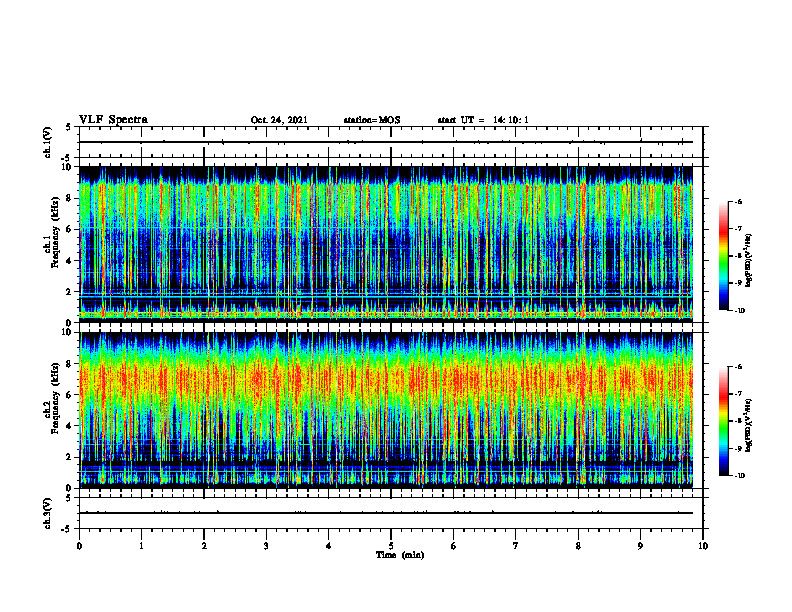Select the date text "Oct. 24, 2021"
This screenshot has height=612, width=792.
click(x=279, y=120)
